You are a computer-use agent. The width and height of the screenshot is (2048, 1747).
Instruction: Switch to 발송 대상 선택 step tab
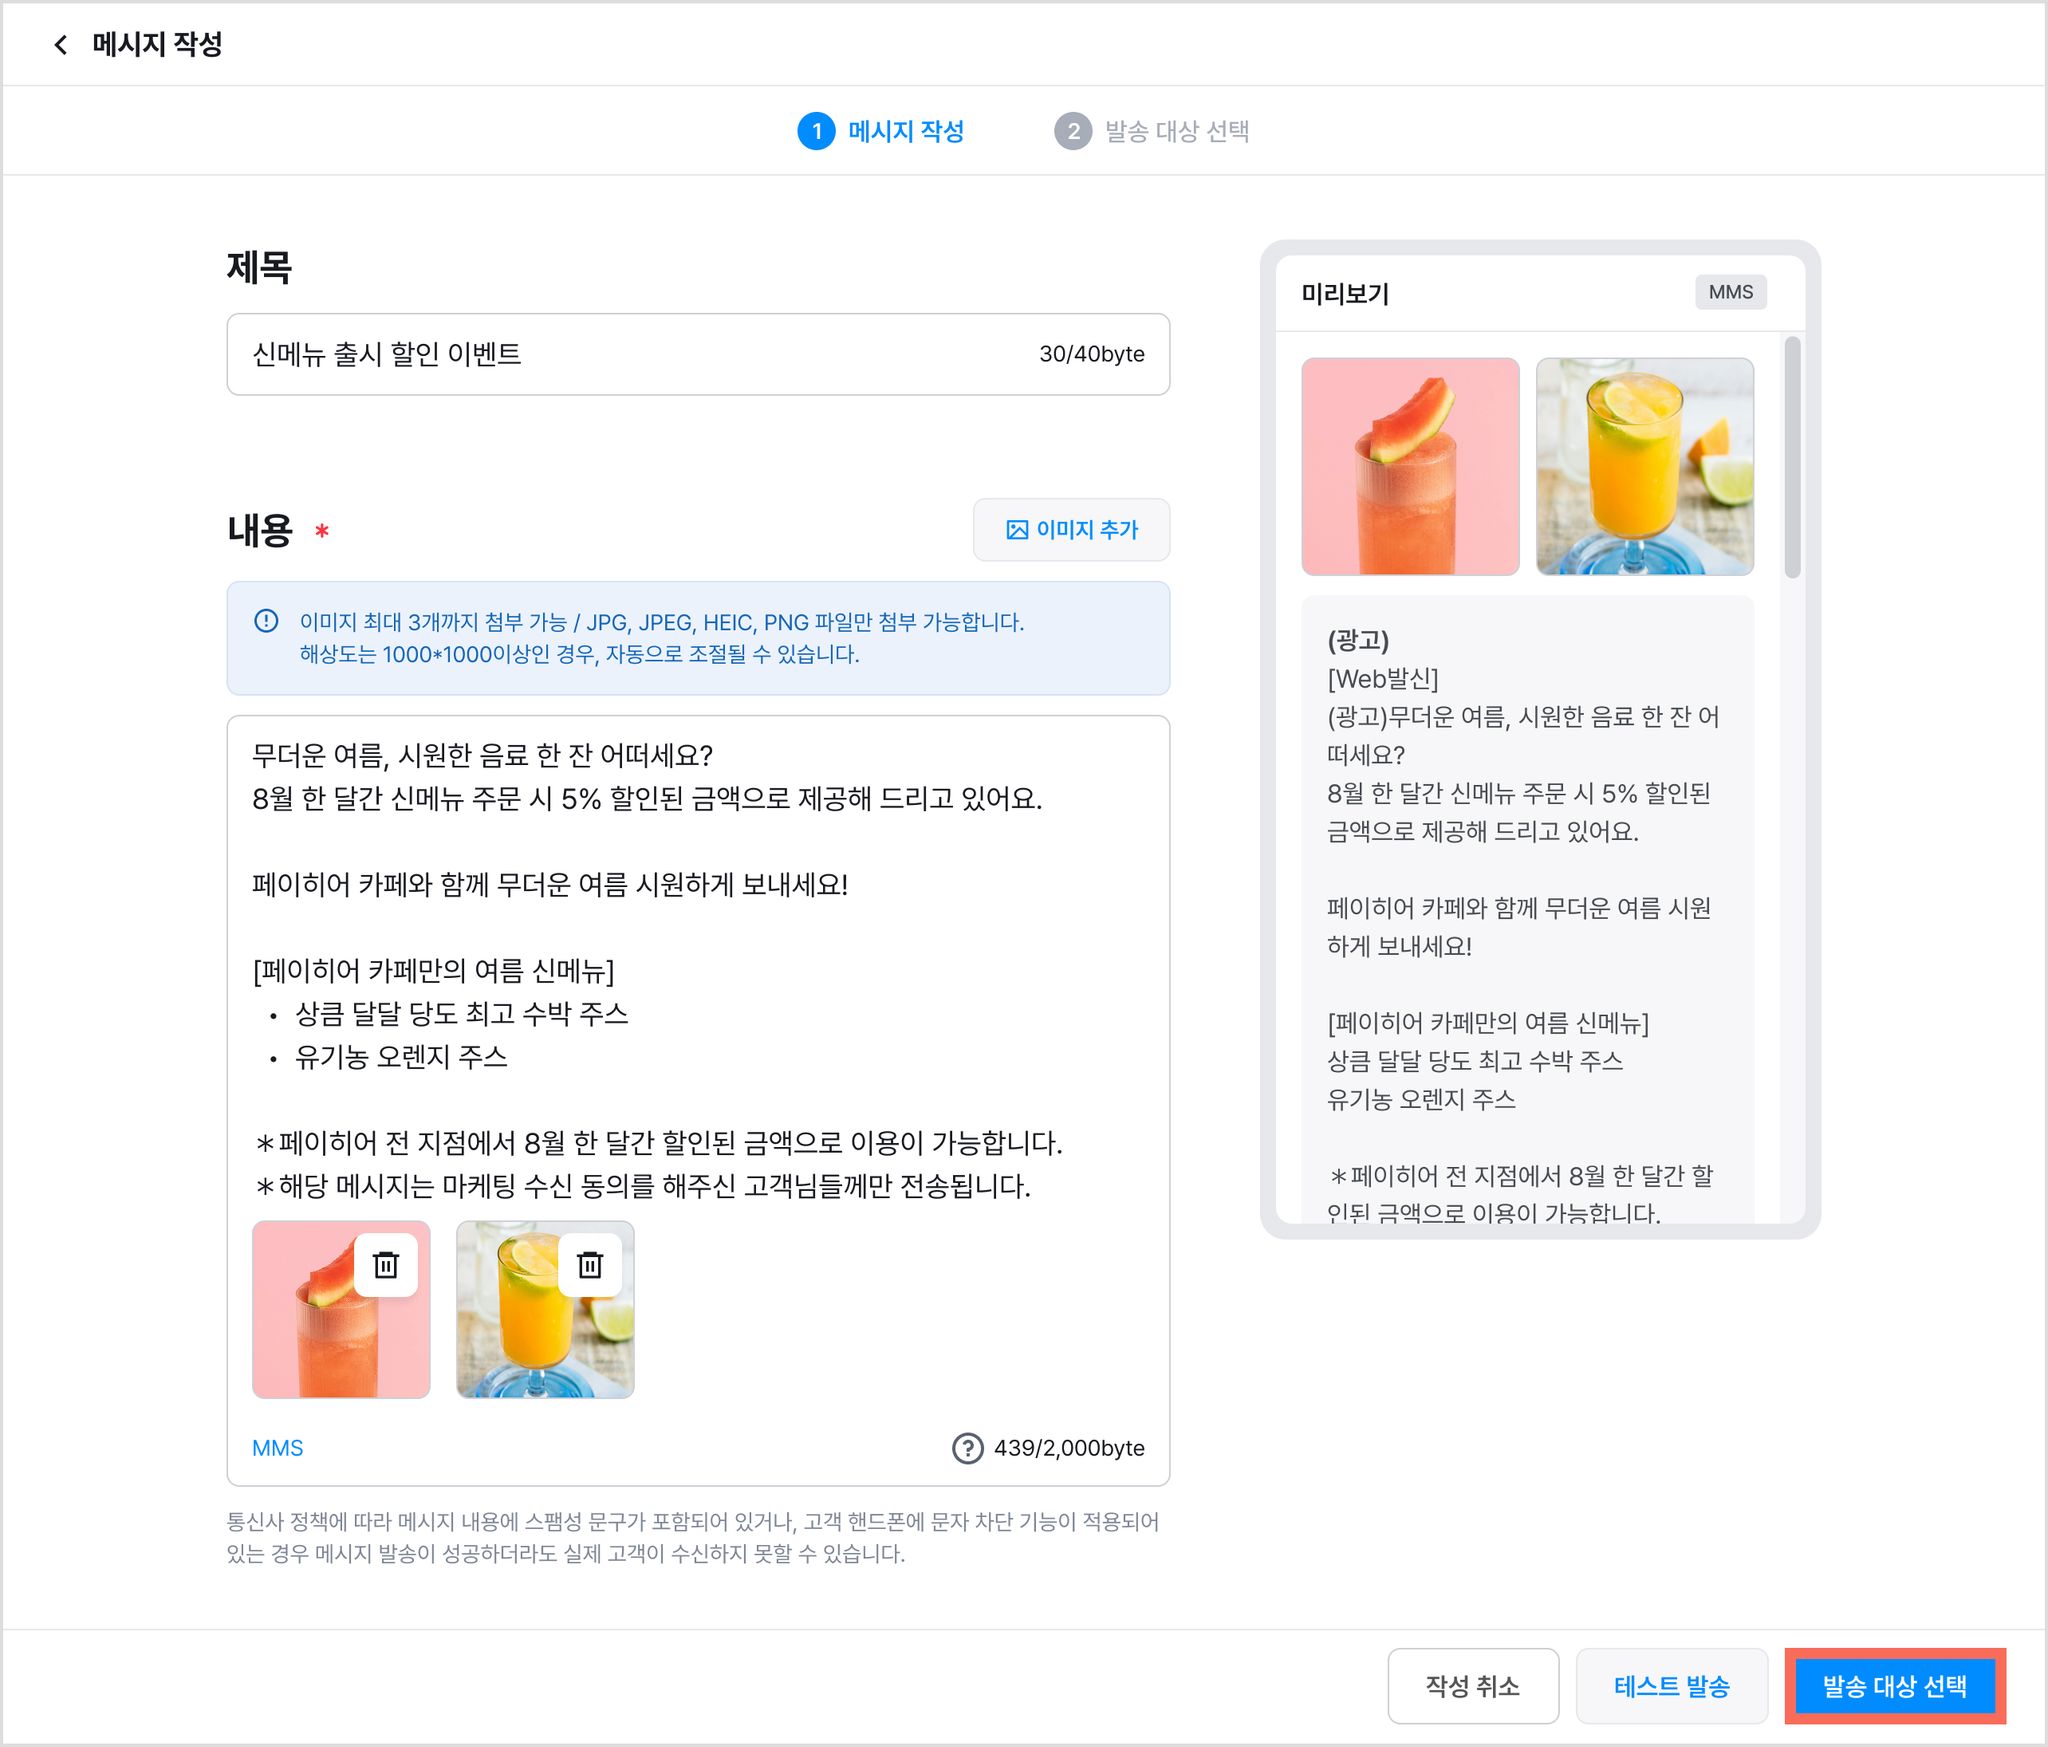[1152, 131]
